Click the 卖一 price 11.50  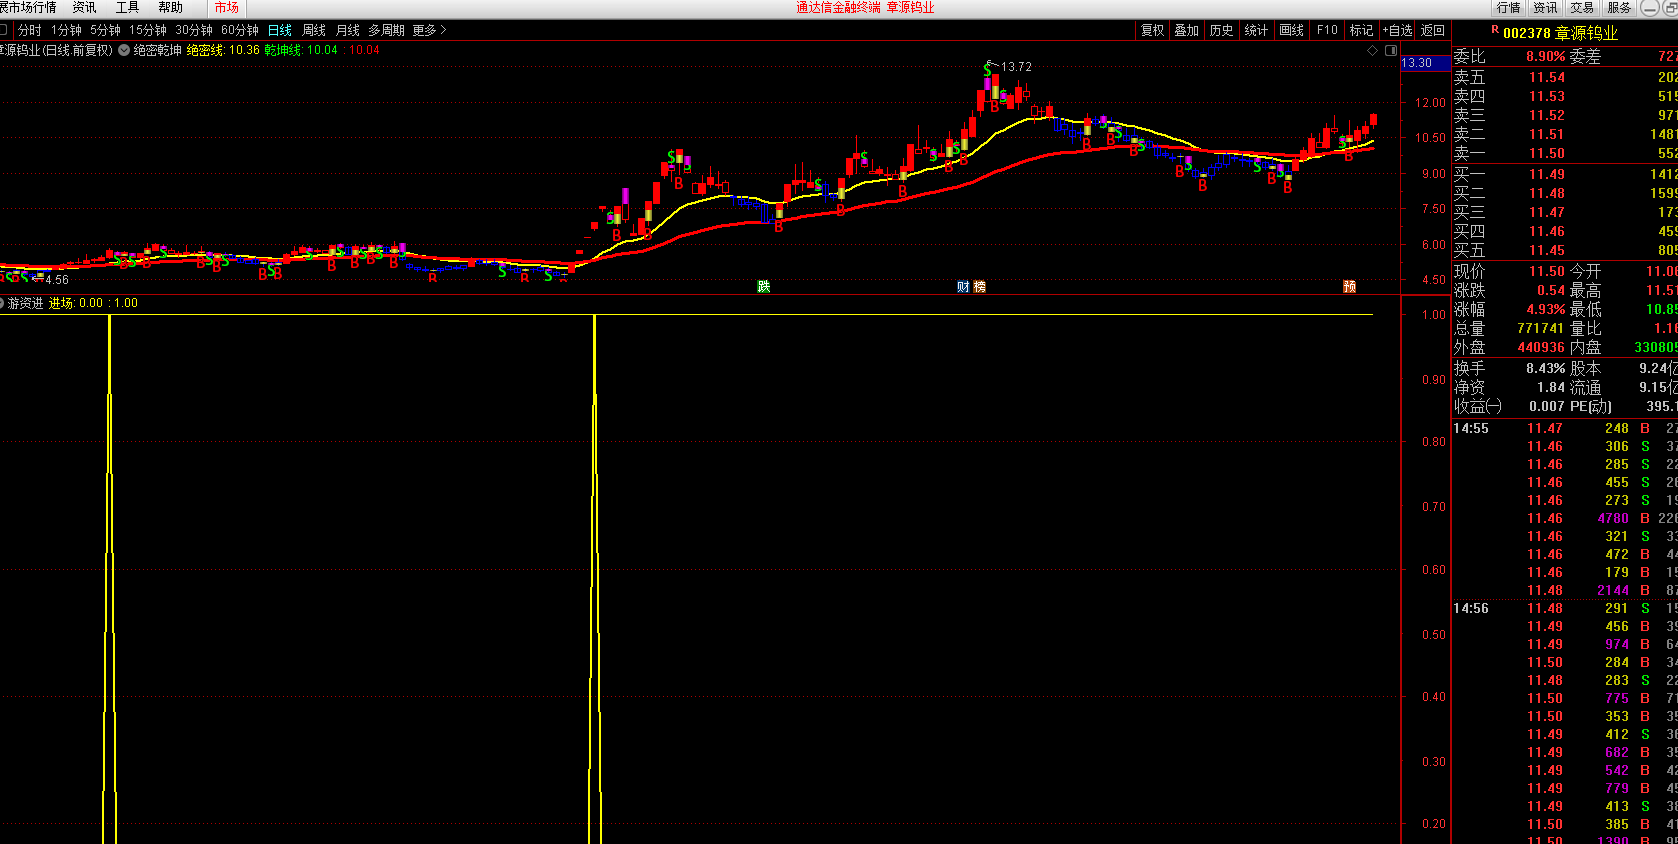[x=1547, y=153]
